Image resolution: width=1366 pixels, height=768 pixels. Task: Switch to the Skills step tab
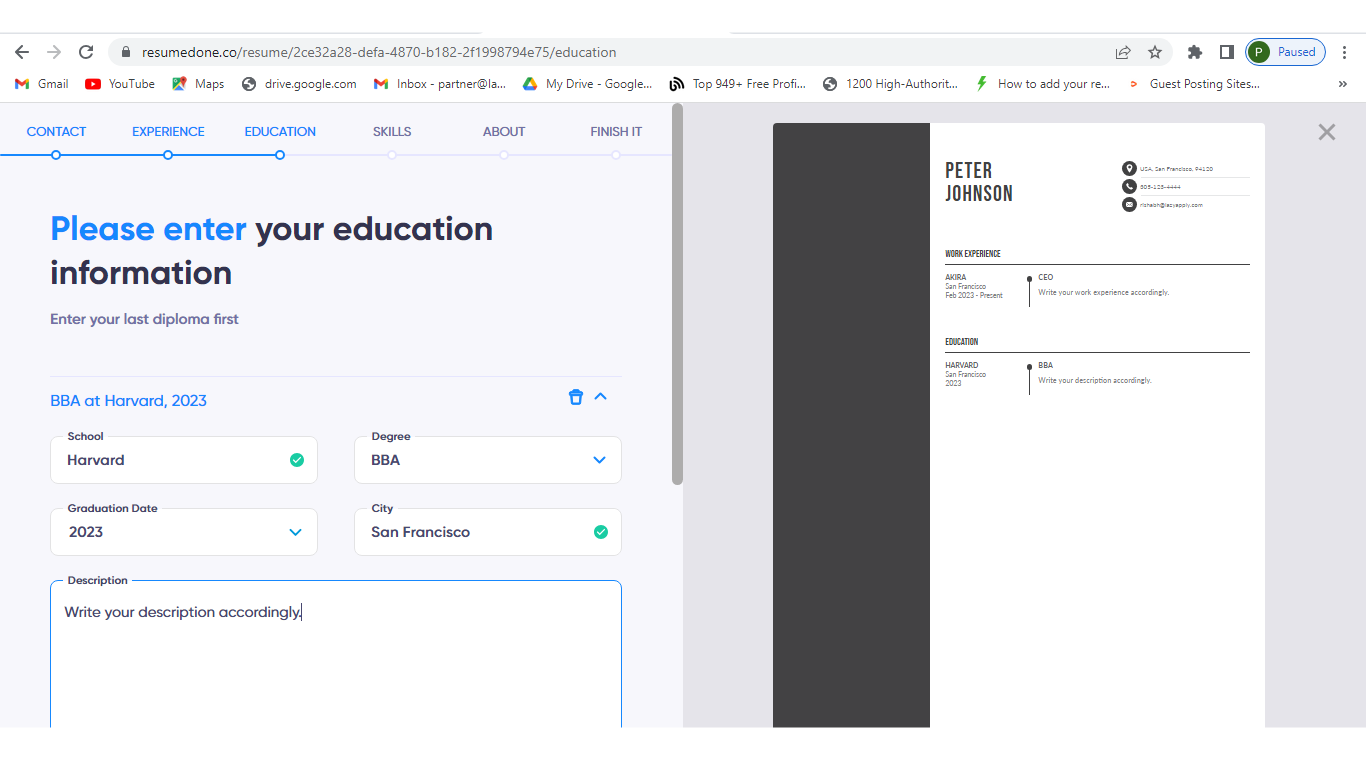(392, 132)
